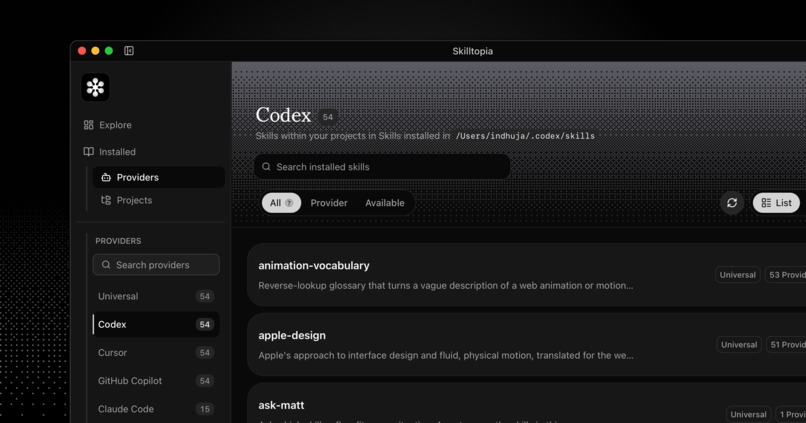
Task: Select Providers in the sidebar
Action: (x=158, y=177)
